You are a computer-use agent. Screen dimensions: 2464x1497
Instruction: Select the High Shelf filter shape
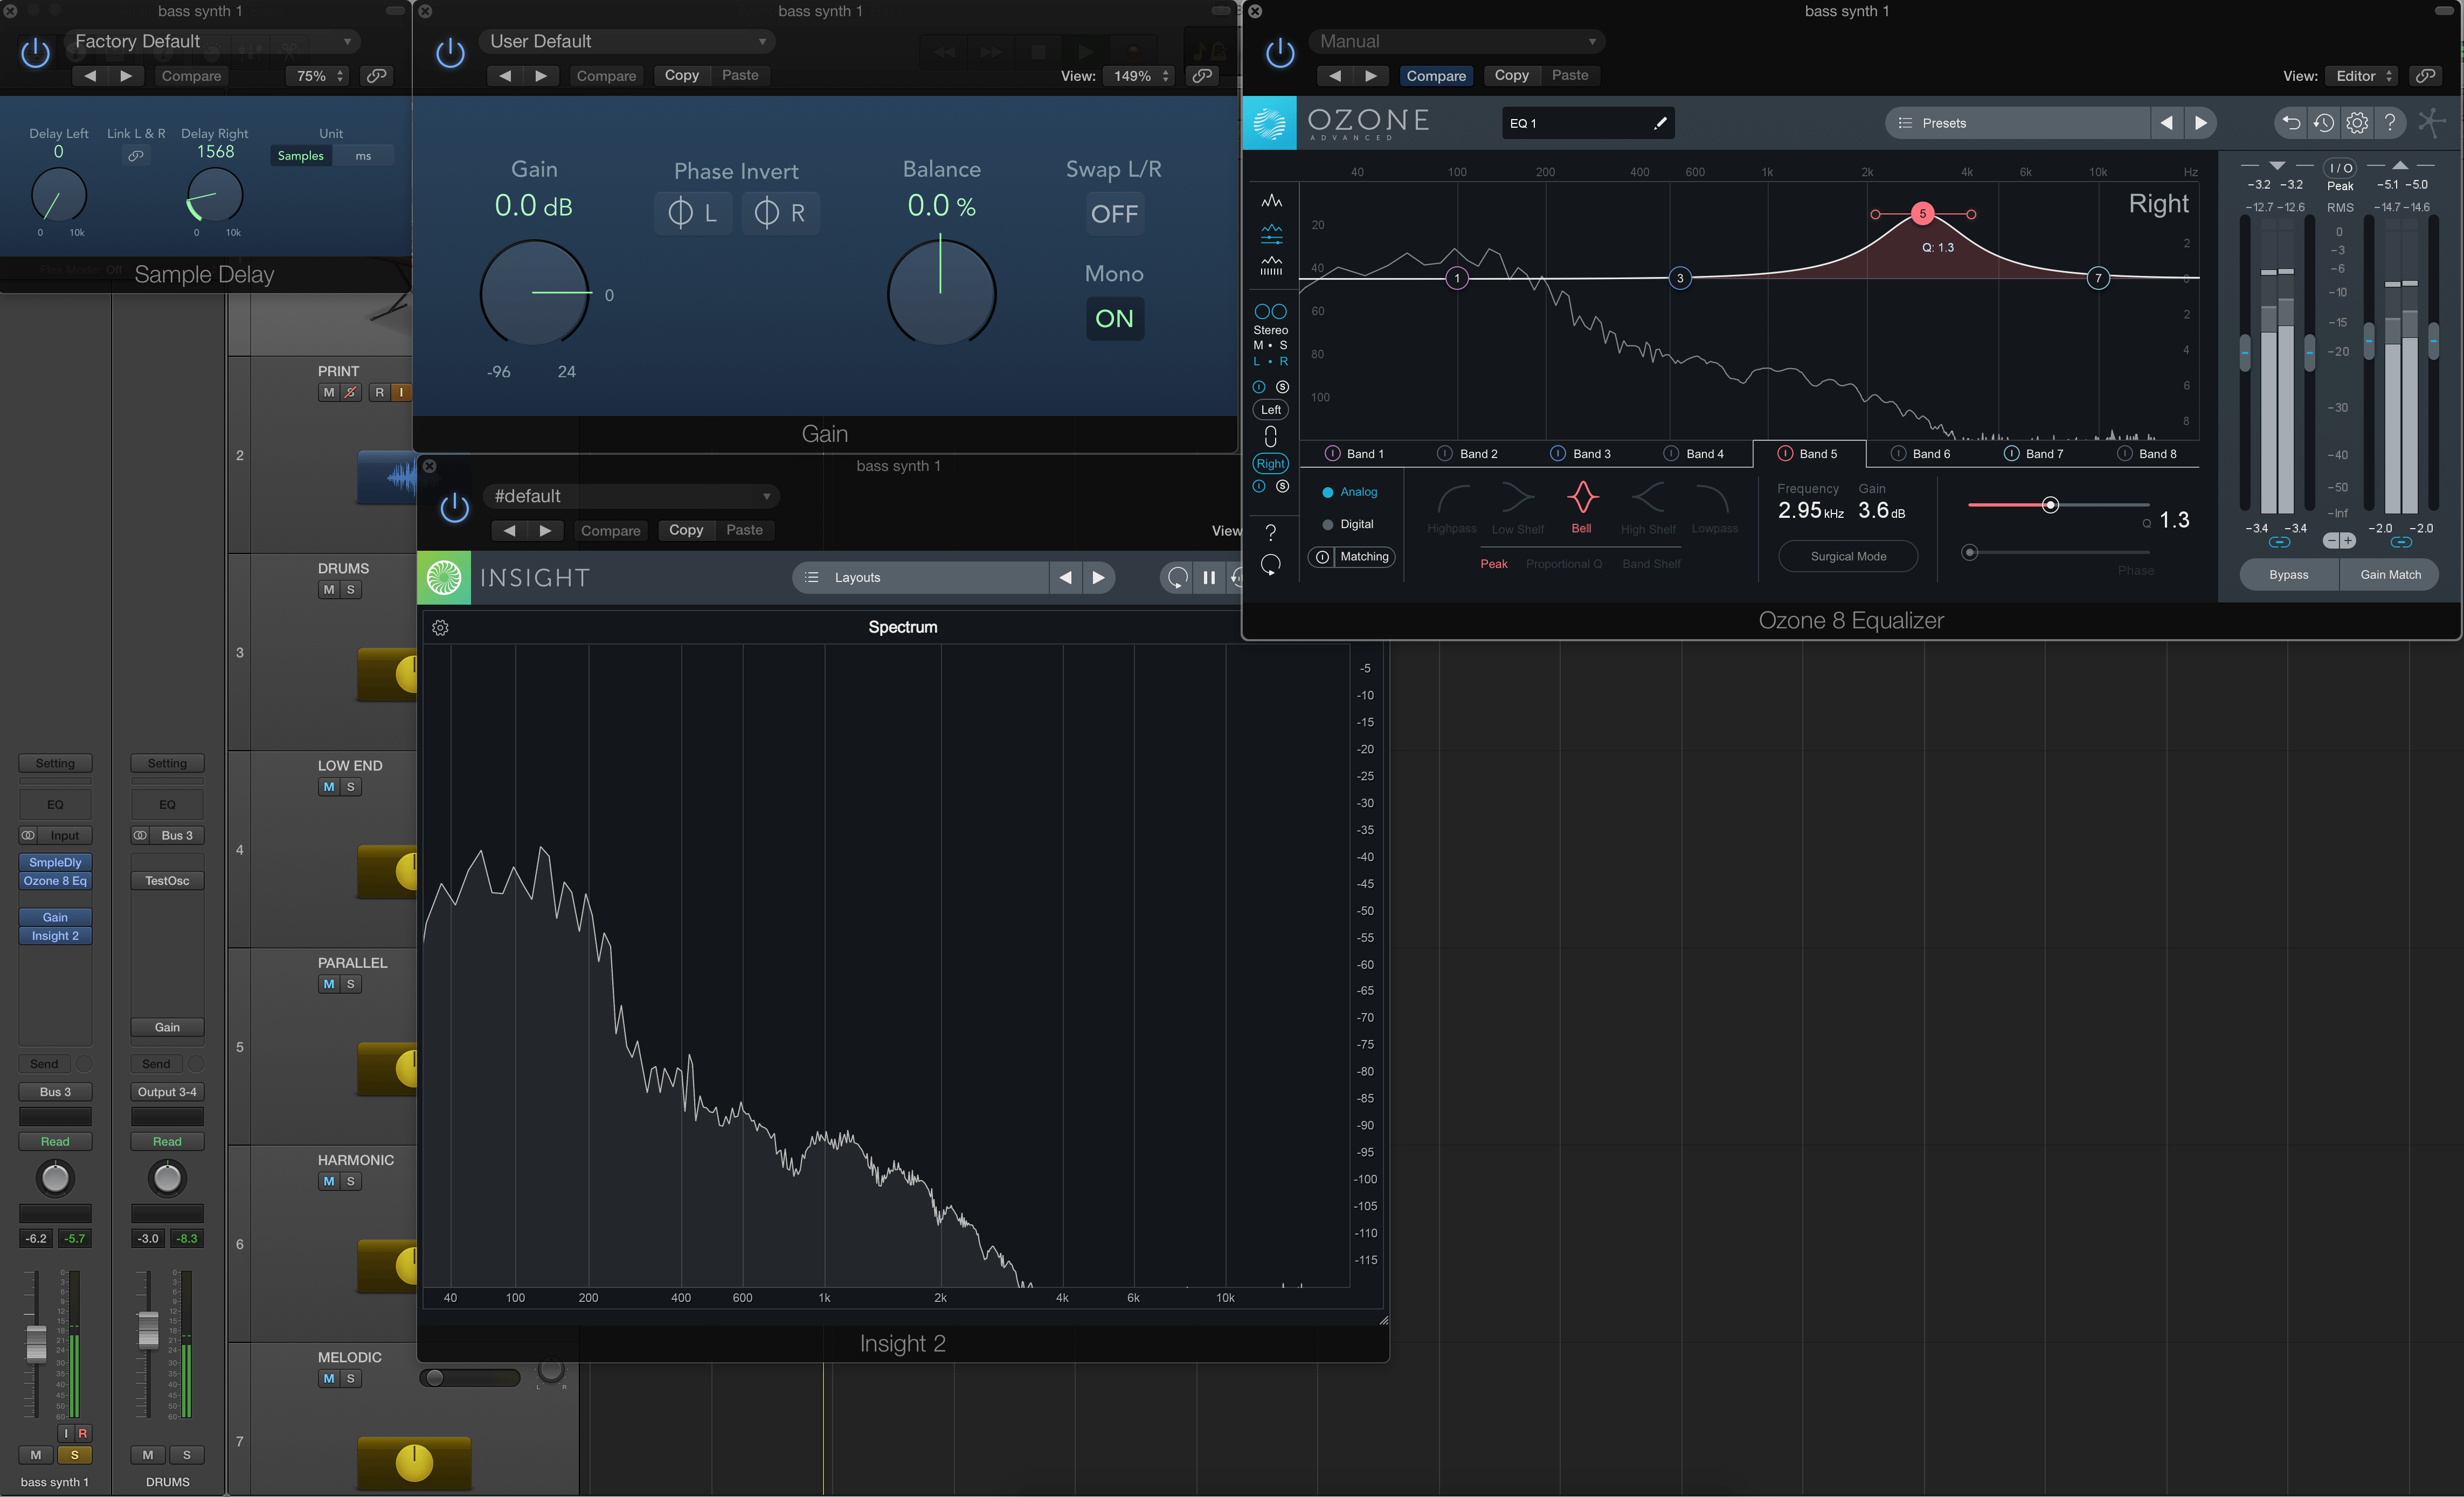(x=1648, y=504)
